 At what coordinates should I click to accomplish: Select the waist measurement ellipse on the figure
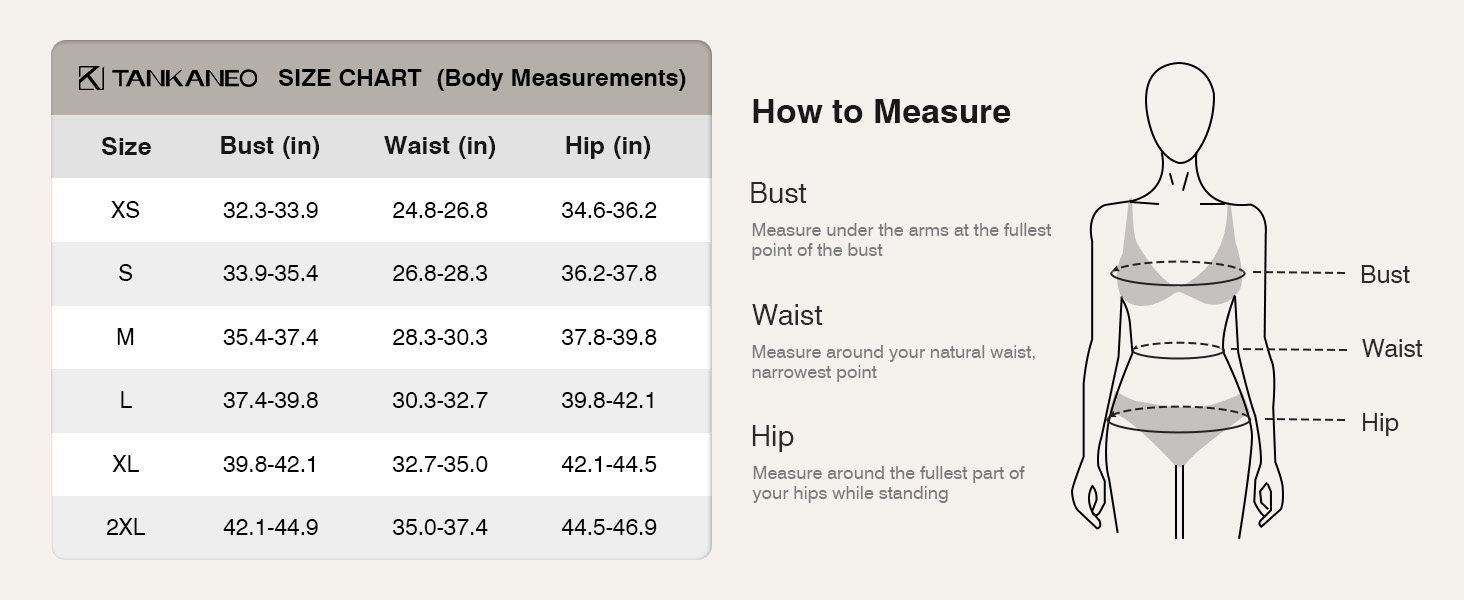coord(1178,350)
